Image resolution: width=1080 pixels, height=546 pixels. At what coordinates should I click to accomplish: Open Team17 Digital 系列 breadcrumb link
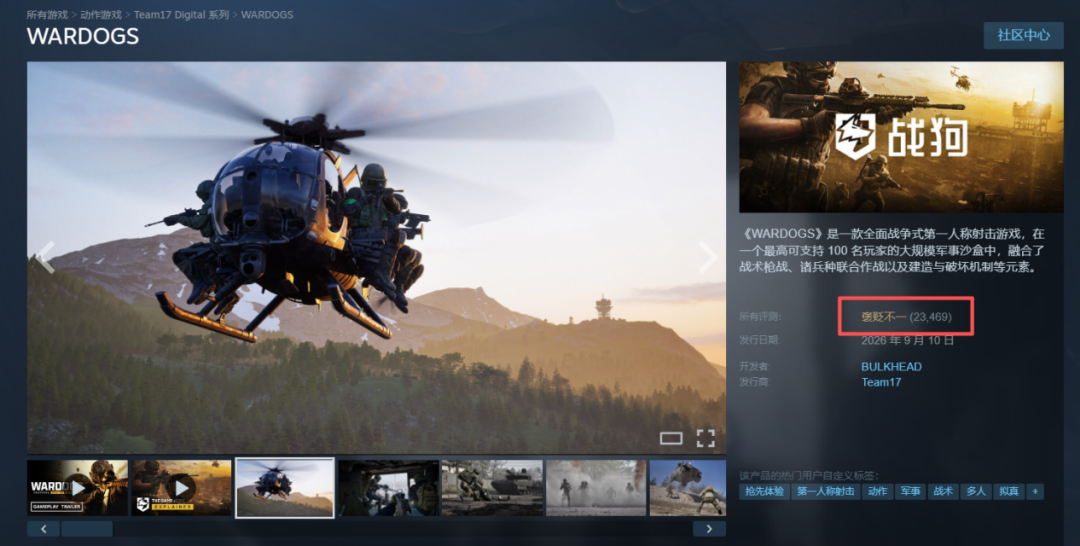click(x=182, y=14)
